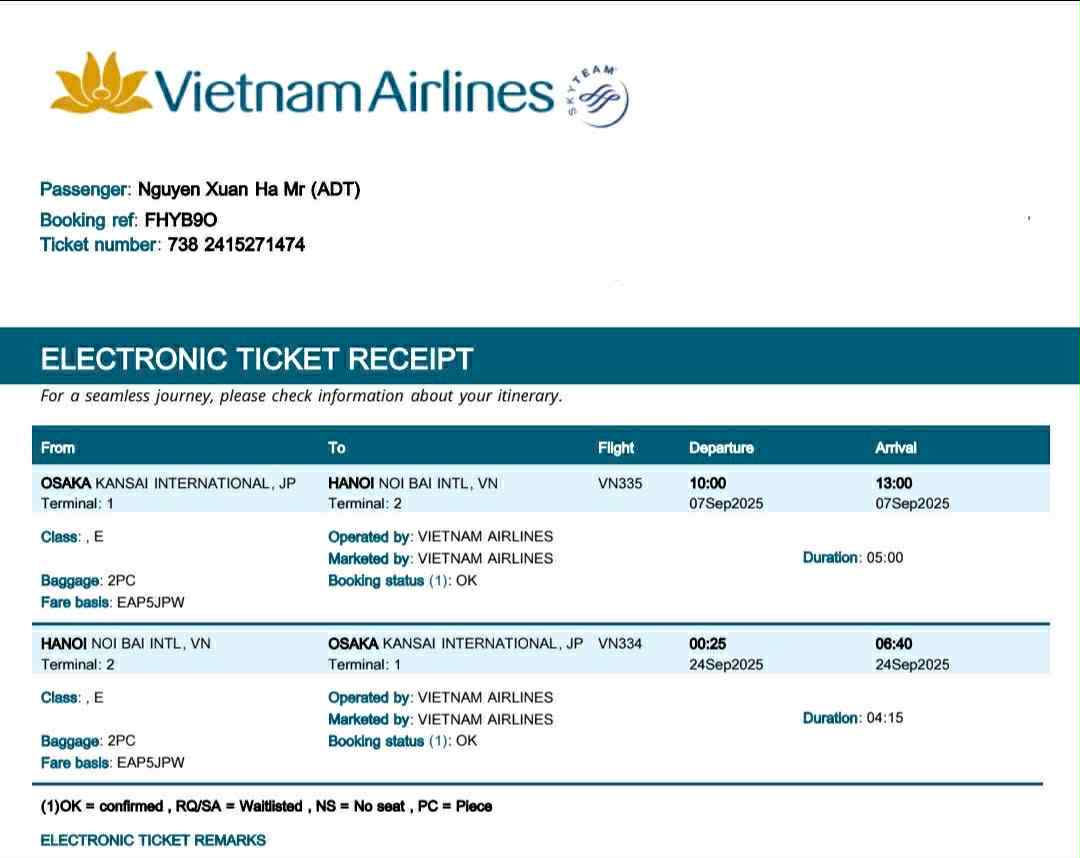Click the 10:00 departure time
Viewport: 1080px width, 858px height.
tap(708, 484)
